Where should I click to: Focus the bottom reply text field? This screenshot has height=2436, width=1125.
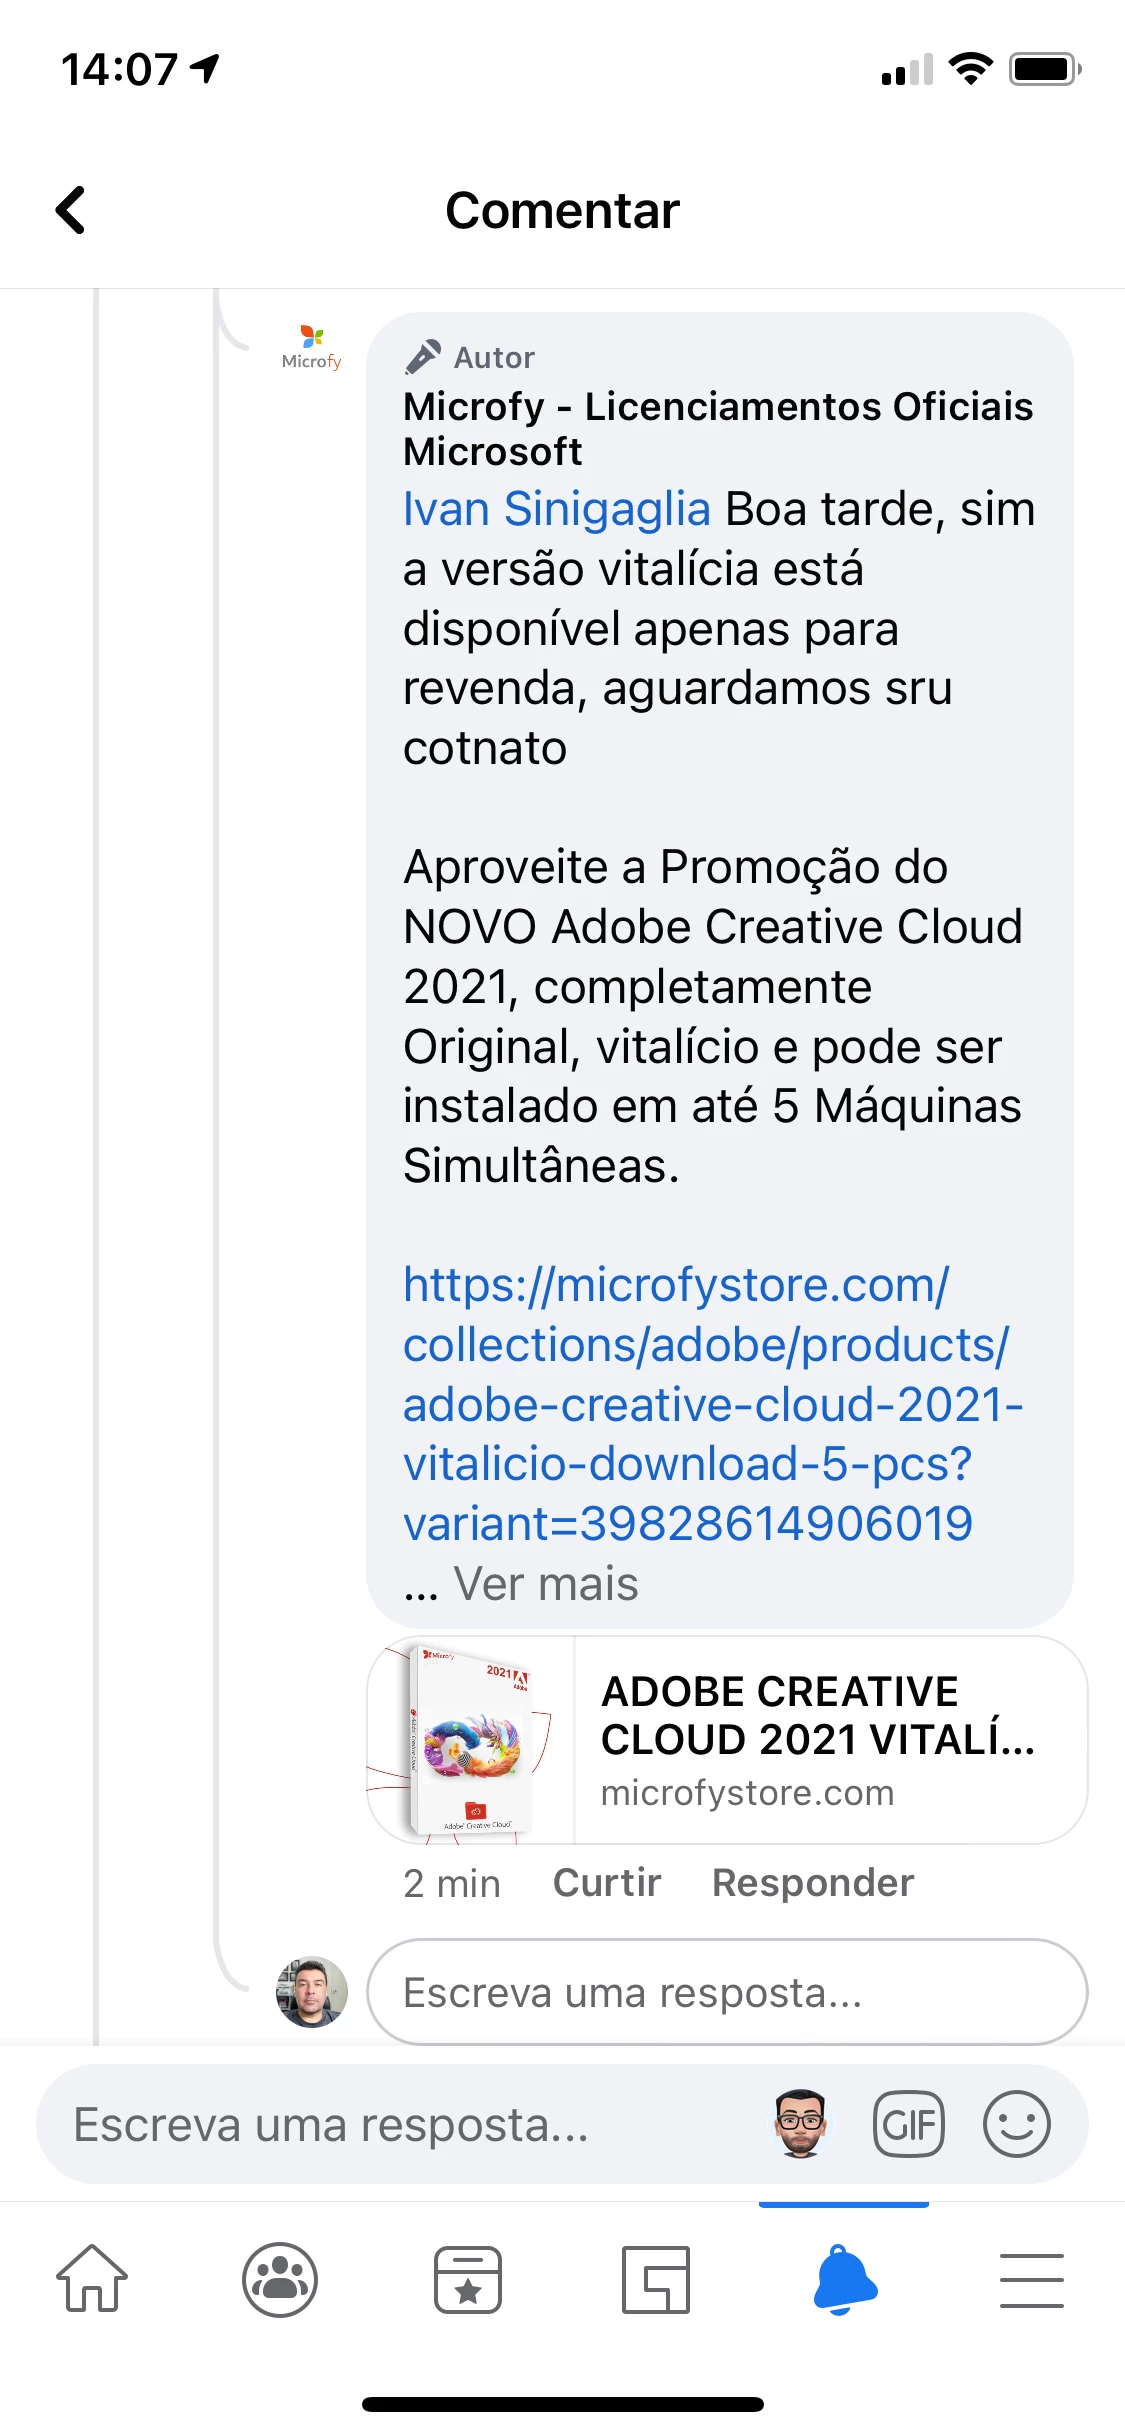click(x=400, y=2124)
